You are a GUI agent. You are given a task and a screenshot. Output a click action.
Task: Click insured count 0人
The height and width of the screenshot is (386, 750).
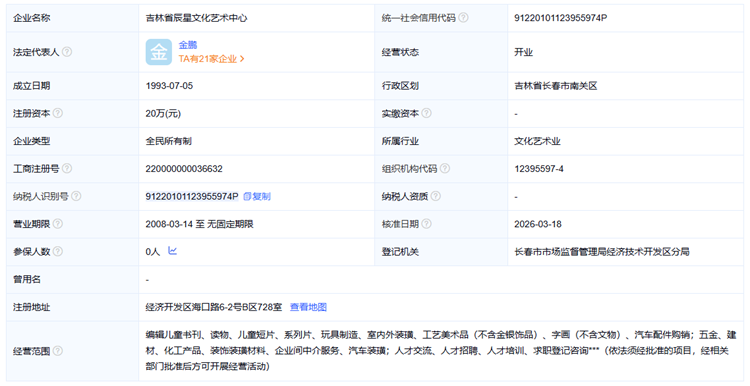coord(153,252)
